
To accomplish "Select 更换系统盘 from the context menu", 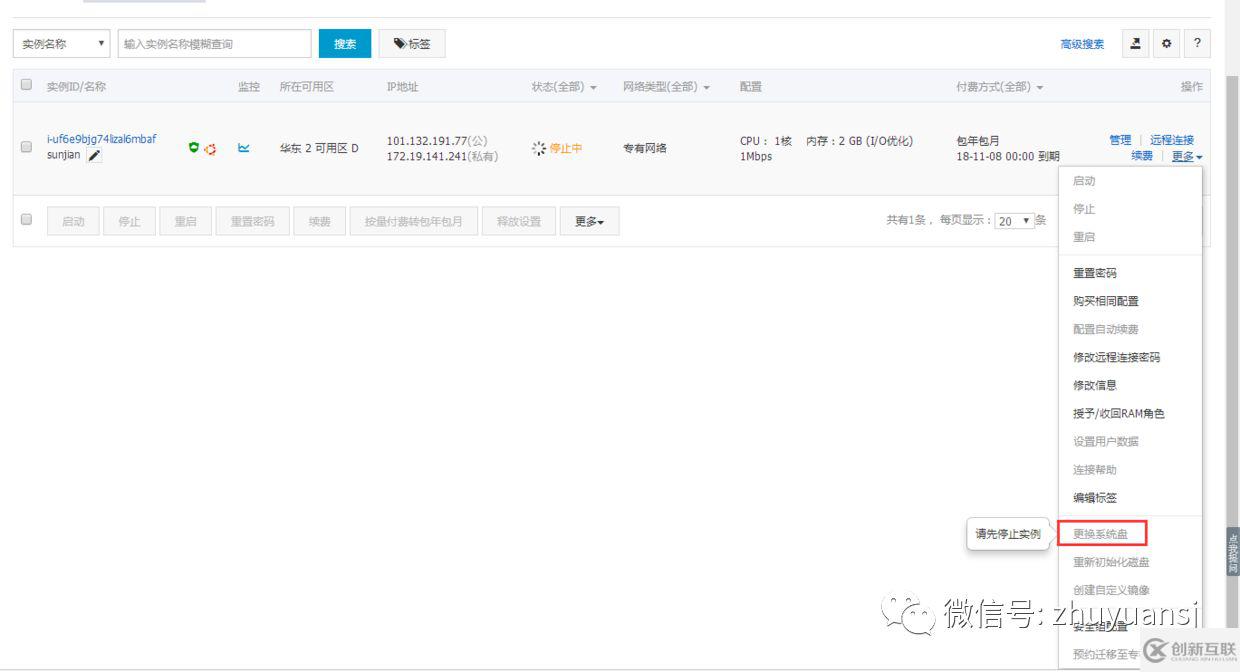I will (x=1103, y=533).
